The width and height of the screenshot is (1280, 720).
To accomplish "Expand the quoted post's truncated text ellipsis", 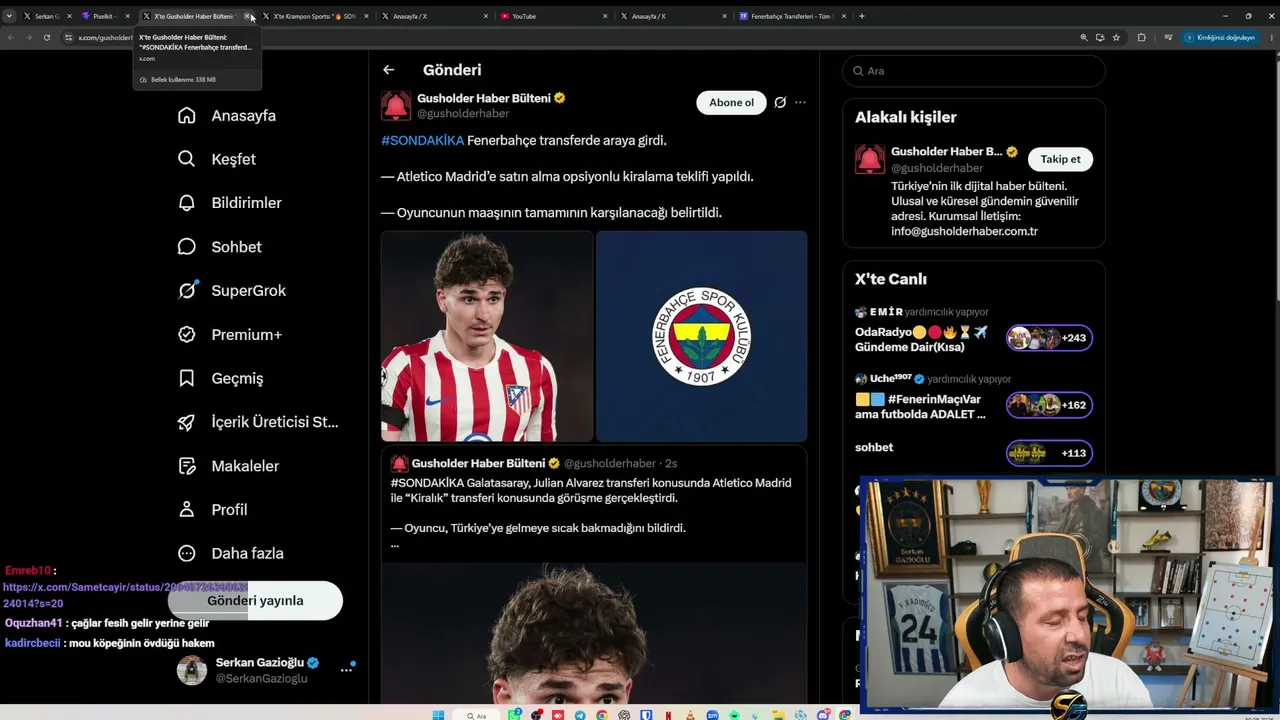I will pos(395,545).
